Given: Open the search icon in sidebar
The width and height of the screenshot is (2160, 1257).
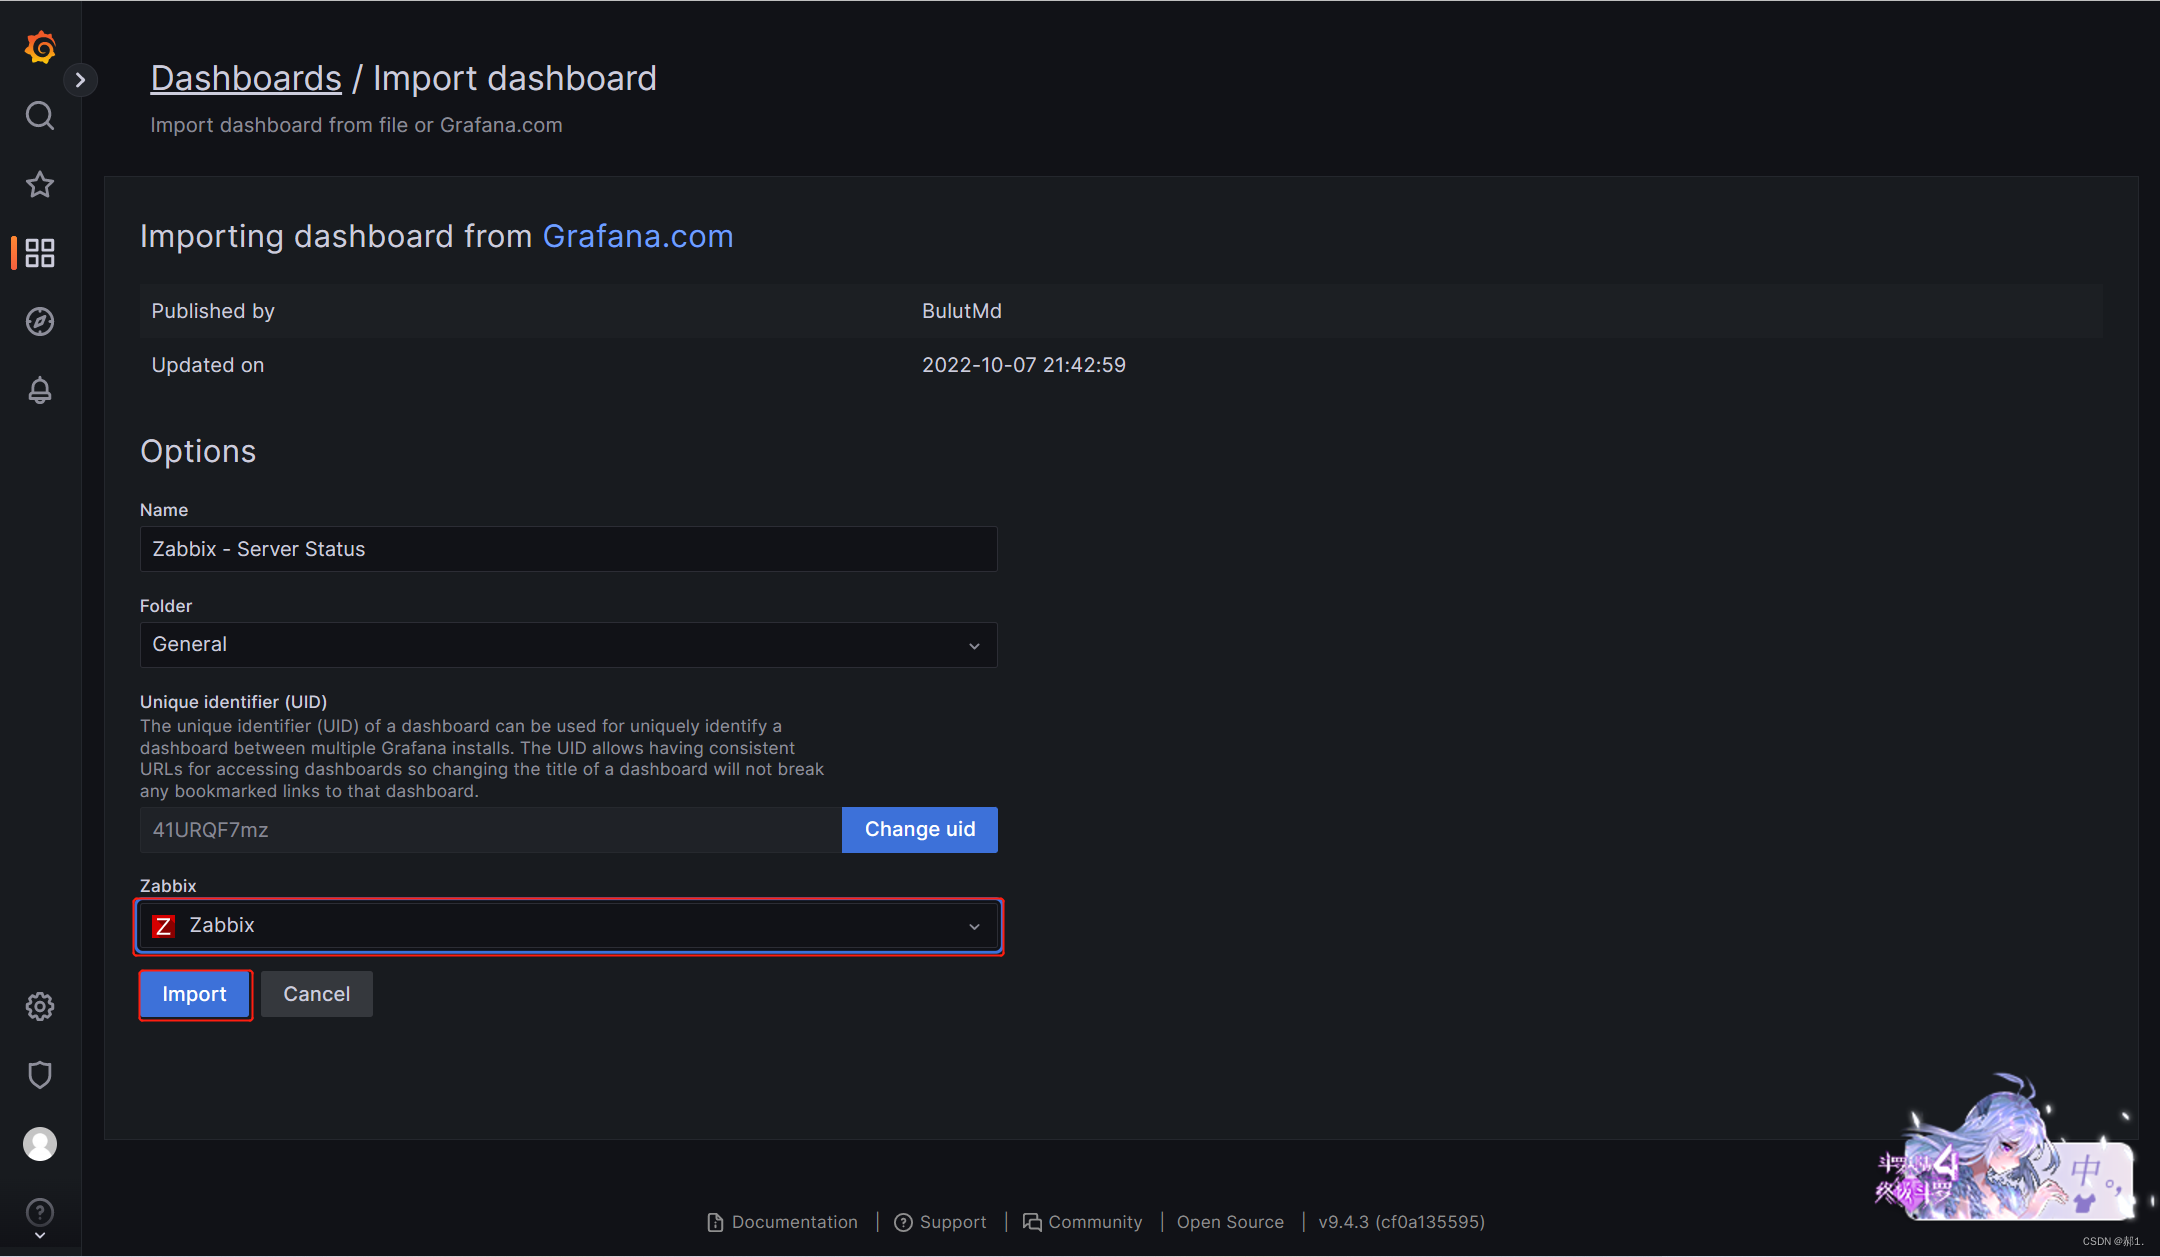Looking at the screenshot, I should pyautogui.click(x=40, y=116).
